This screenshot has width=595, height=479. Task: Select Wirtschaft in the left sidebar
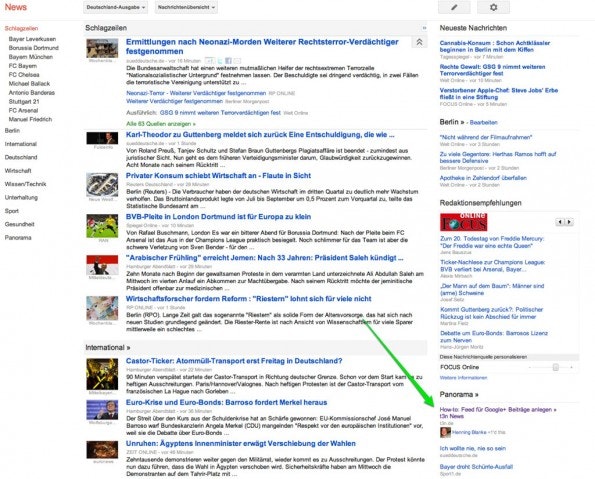18,171
